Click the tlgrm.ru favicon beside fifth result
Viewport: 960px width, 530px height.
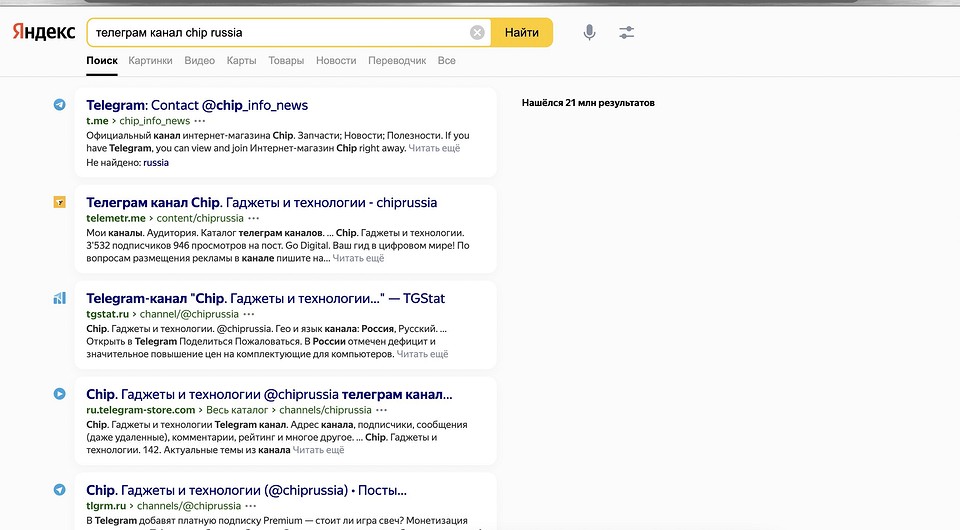[x=59, y=490]
